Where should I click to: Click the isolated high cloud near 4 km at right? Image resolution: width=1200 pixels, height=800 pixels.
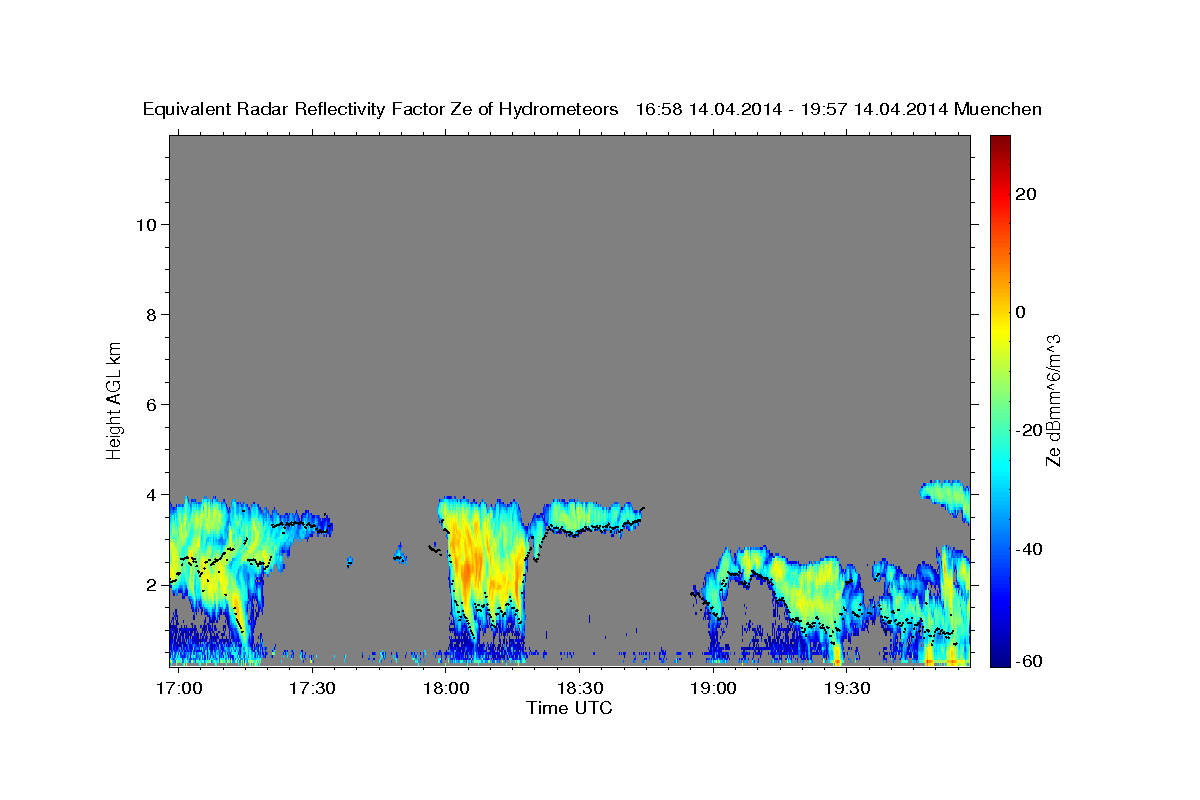(946, 497)
